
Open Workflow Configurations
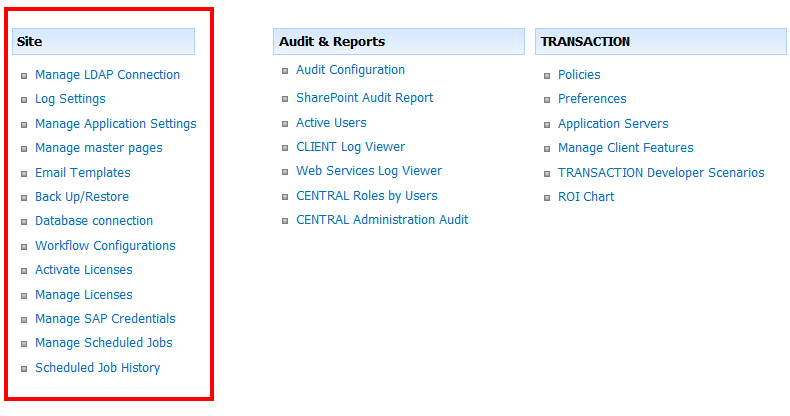coord(105,246)
